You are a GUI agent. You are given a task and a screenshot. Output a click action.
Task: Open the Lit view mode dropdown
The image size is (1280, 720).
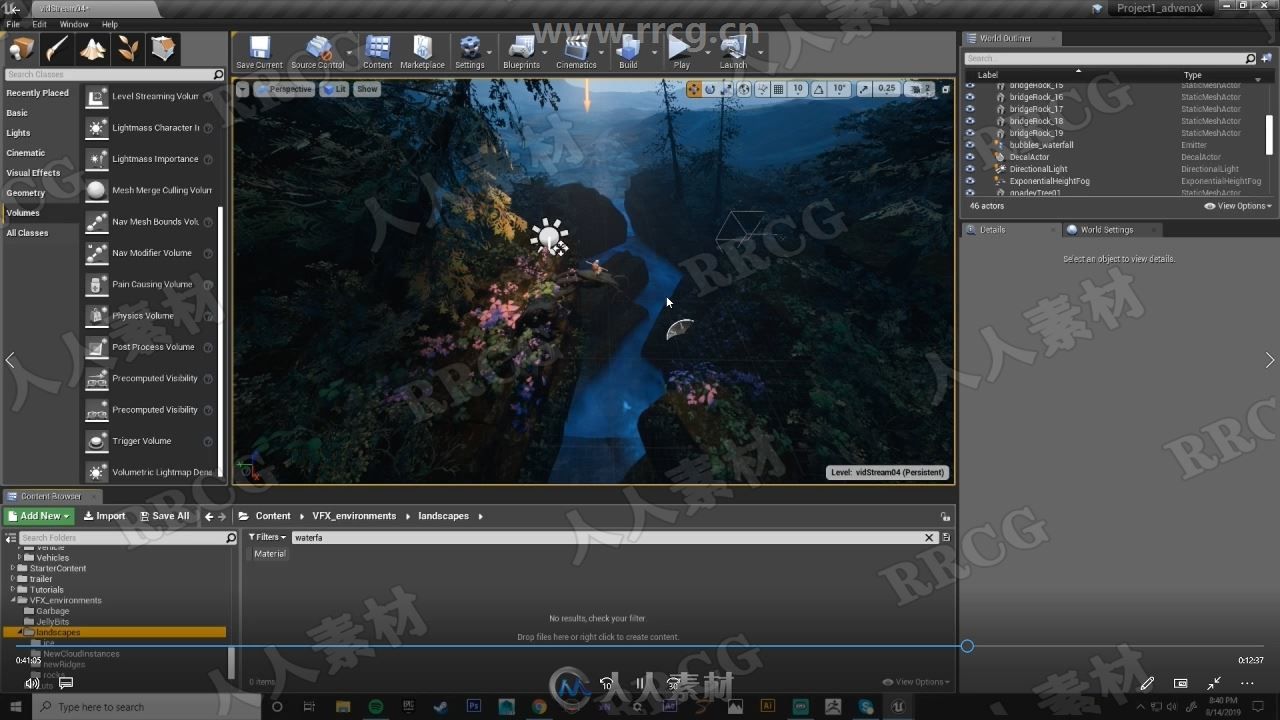click(x=334, y=89)
